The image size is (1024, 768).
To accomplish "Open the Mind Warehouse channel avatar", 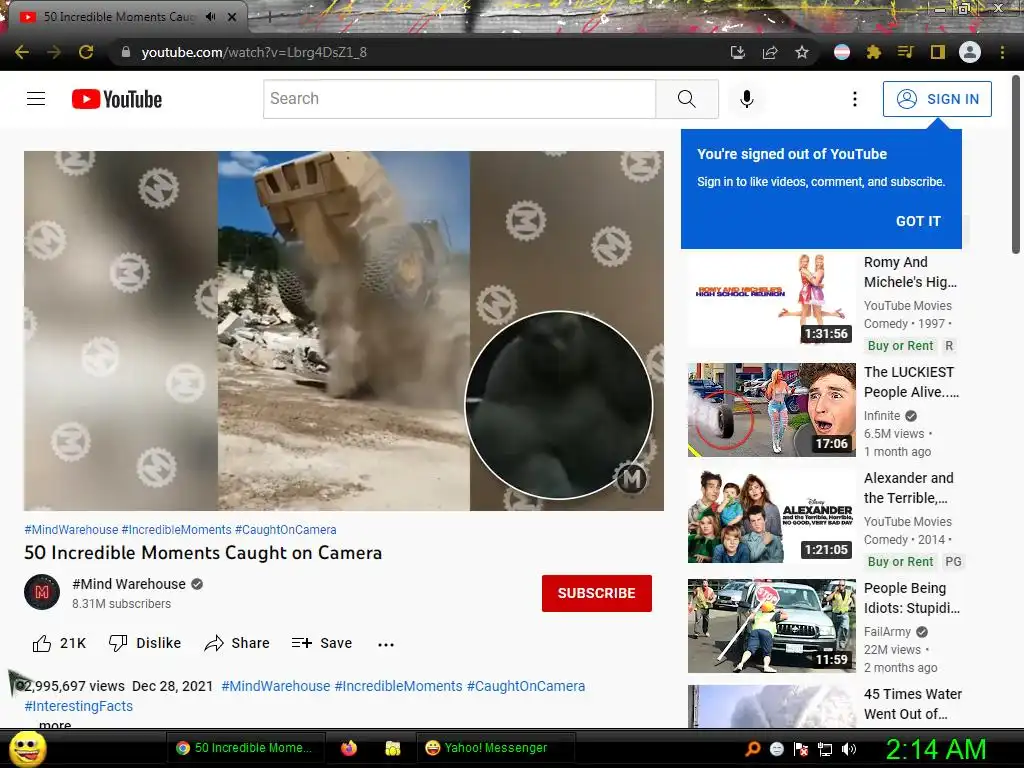I will pyautogui.click(x=42, y=592).
